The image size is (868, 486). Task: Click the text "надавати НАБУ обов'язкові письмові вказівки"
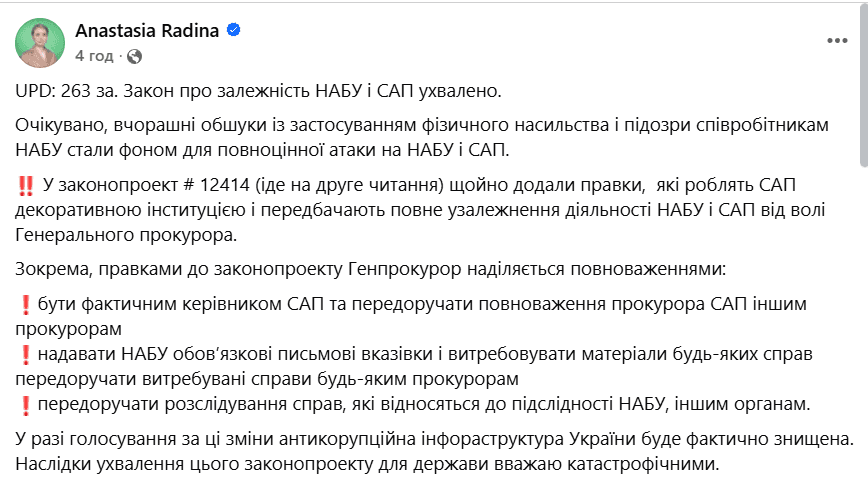point(235,354)
